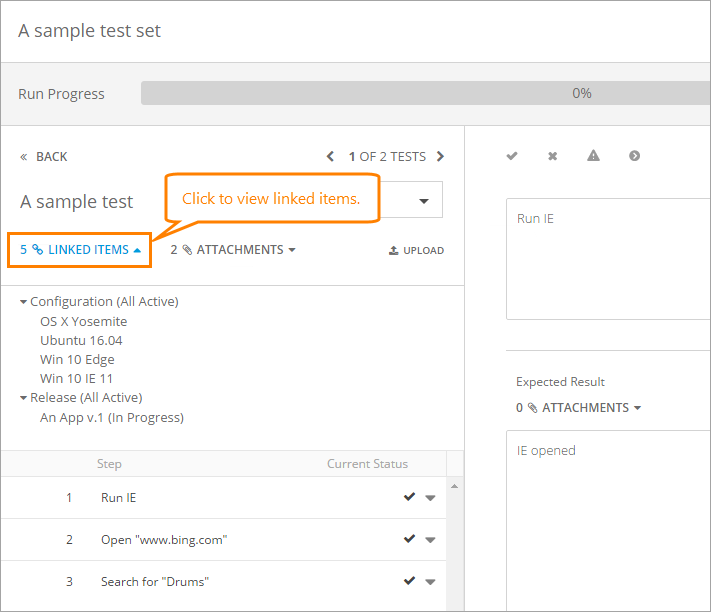Click the fail X icon in toolbar
Viewport: 711px width, 612px height.
(552, 156)
